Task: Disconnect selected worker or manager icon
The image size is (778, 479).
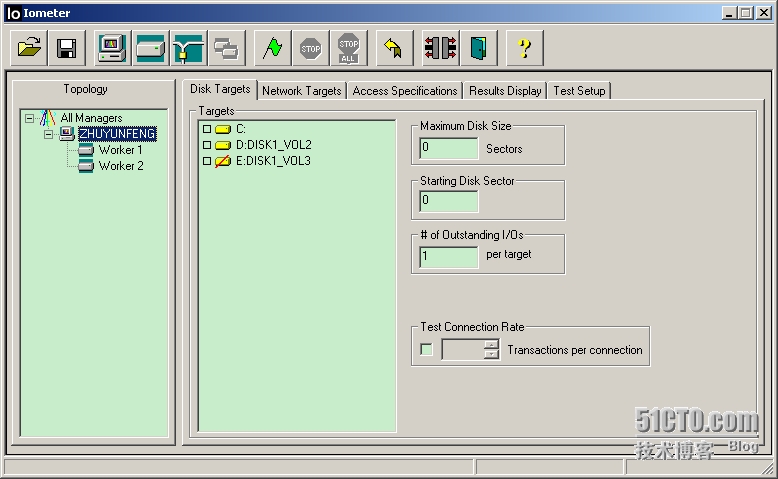Action: coord(441,48)
